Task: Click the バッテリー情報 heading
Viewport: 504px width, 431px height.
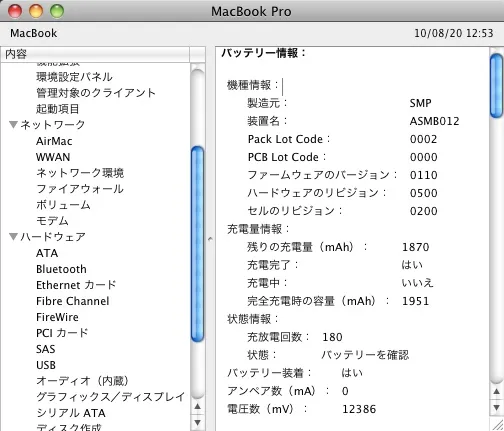Action: (264, 53)
